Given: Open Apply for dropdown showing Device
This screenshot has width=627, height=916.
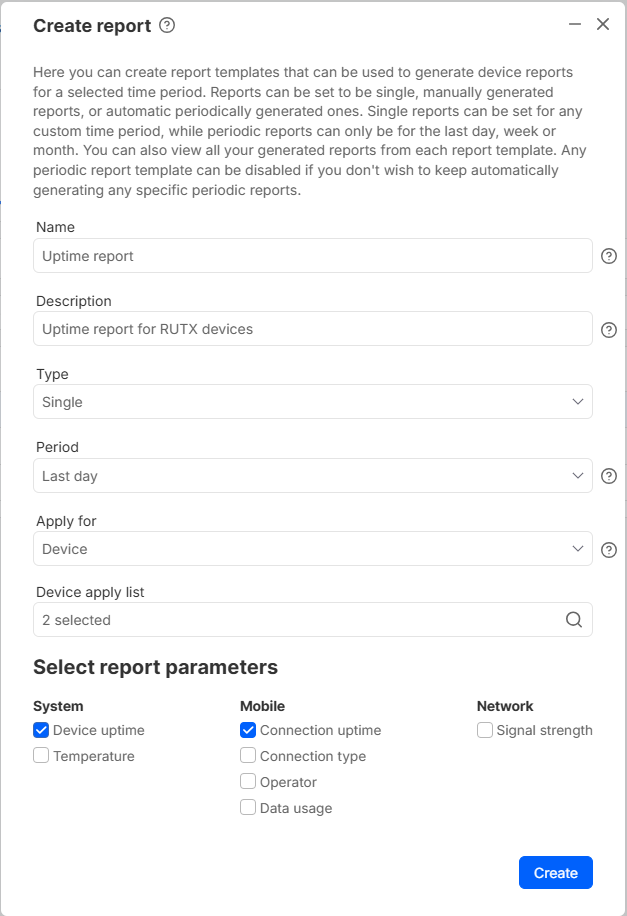Looking at the screenshot, I should pyautogui.click(x=312, y=549).
